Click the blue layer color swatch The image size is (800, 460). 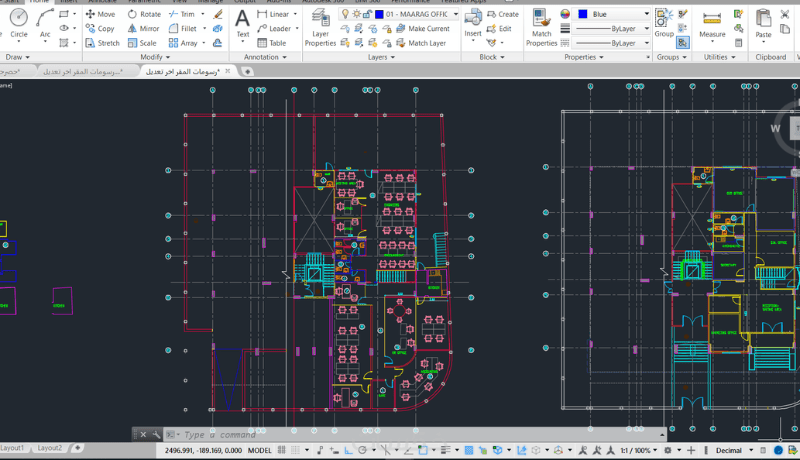[379, 14]
